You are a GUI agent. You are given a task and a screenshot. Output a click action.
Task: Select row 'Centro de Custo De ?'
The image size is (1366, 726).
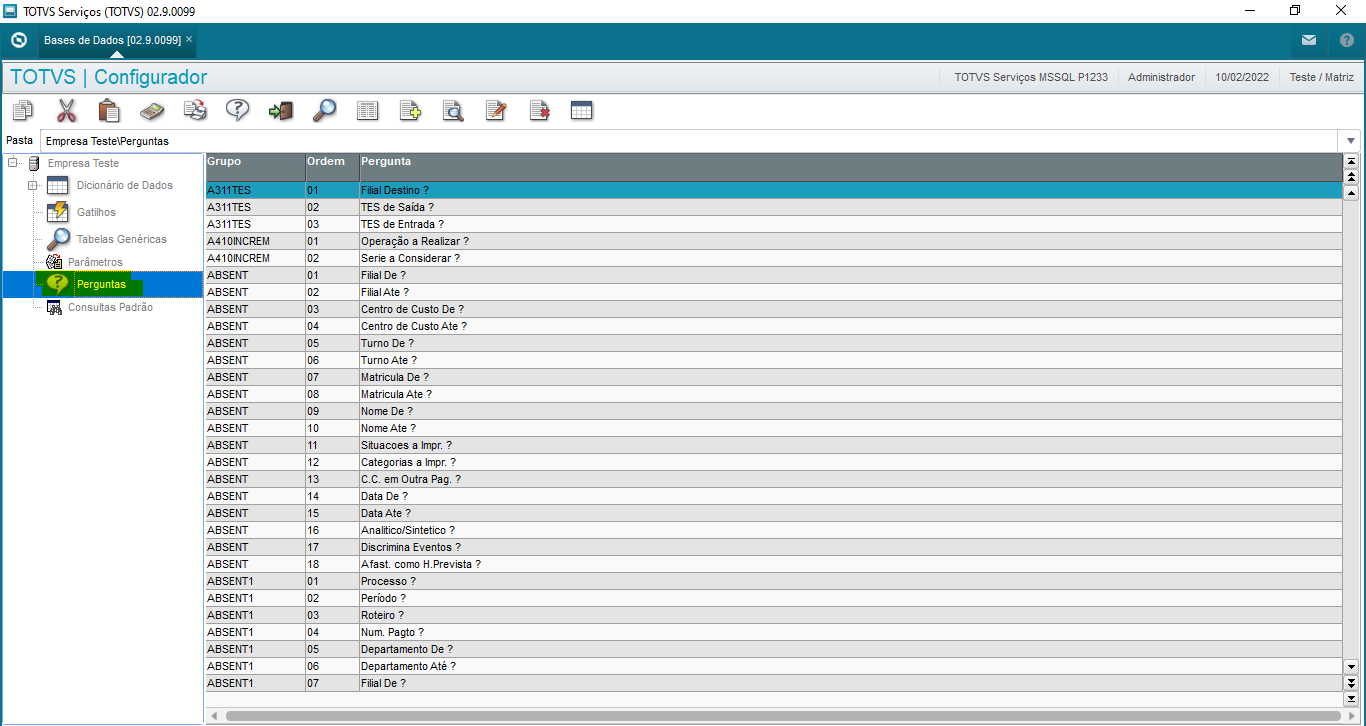point(773,309)
